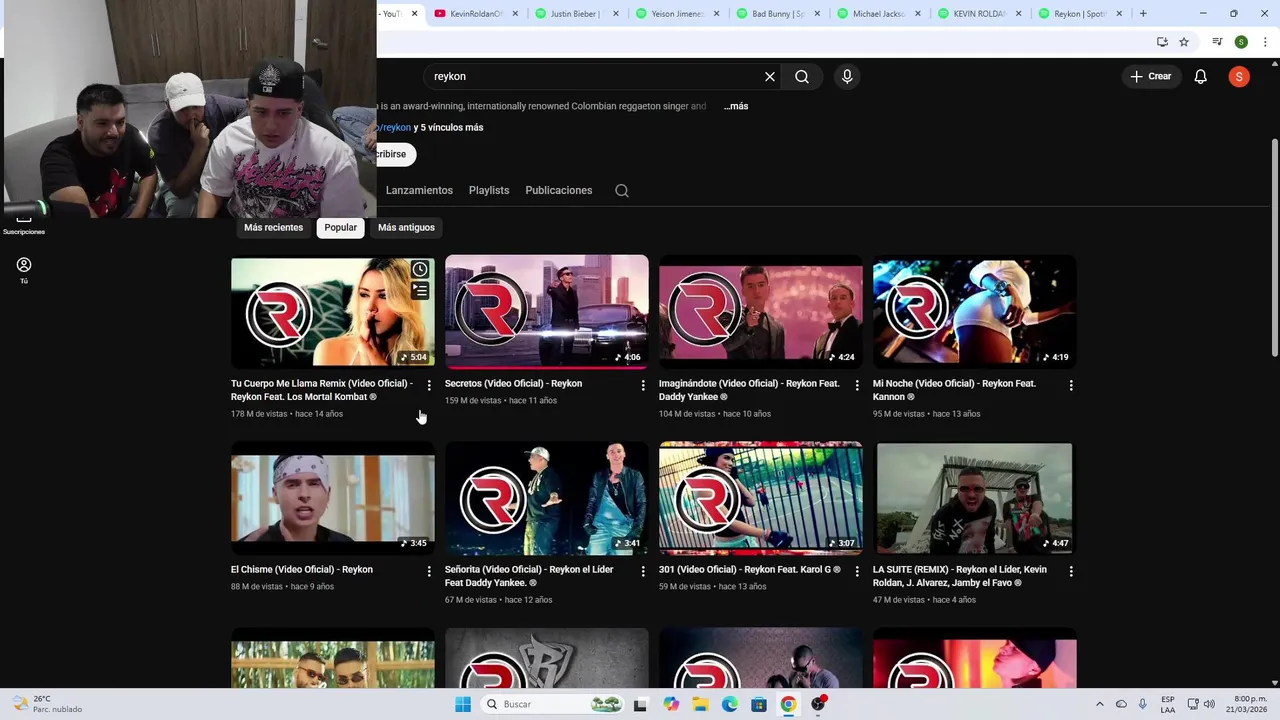1280x720 pixels.
Task: Play the 301 video thumbnail
Action: point(761,498)
